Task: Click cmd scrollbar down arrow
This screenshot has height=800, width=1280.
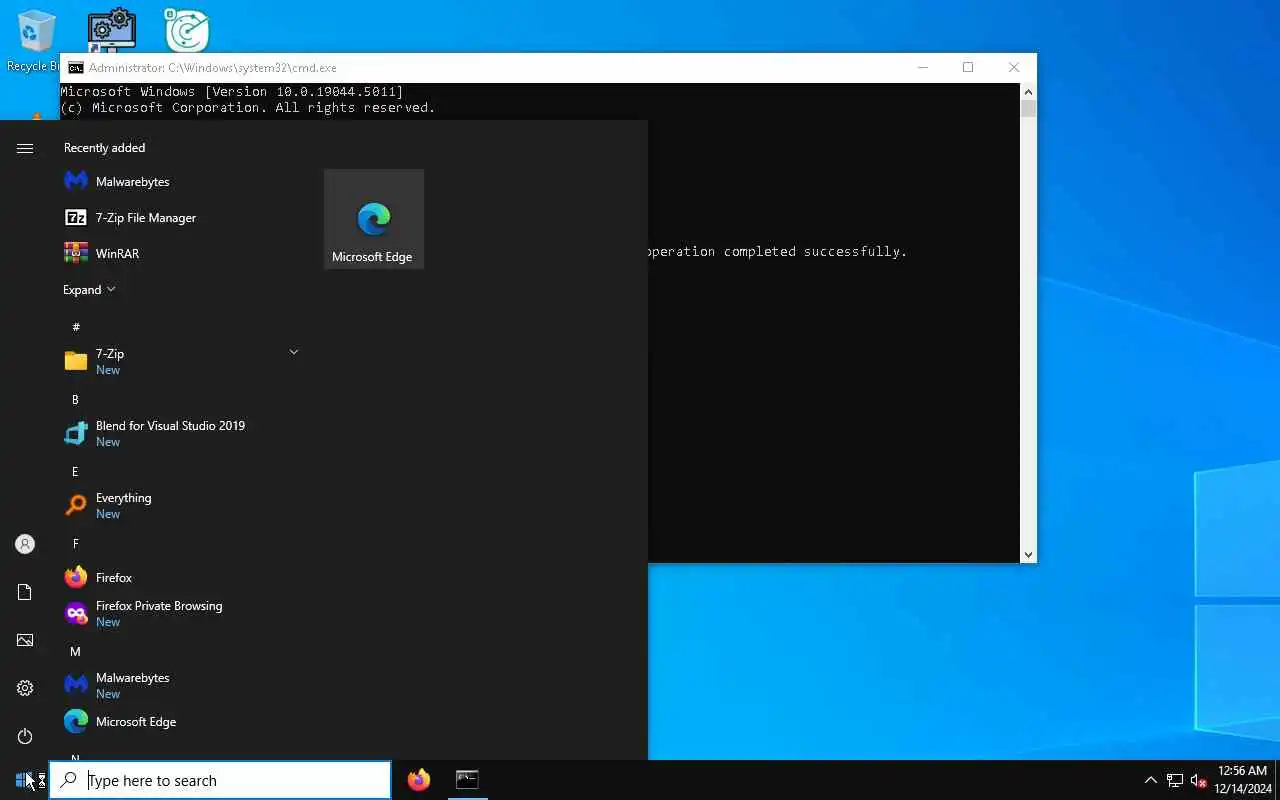Action: pyautogui.click(x=1028, y=554)
